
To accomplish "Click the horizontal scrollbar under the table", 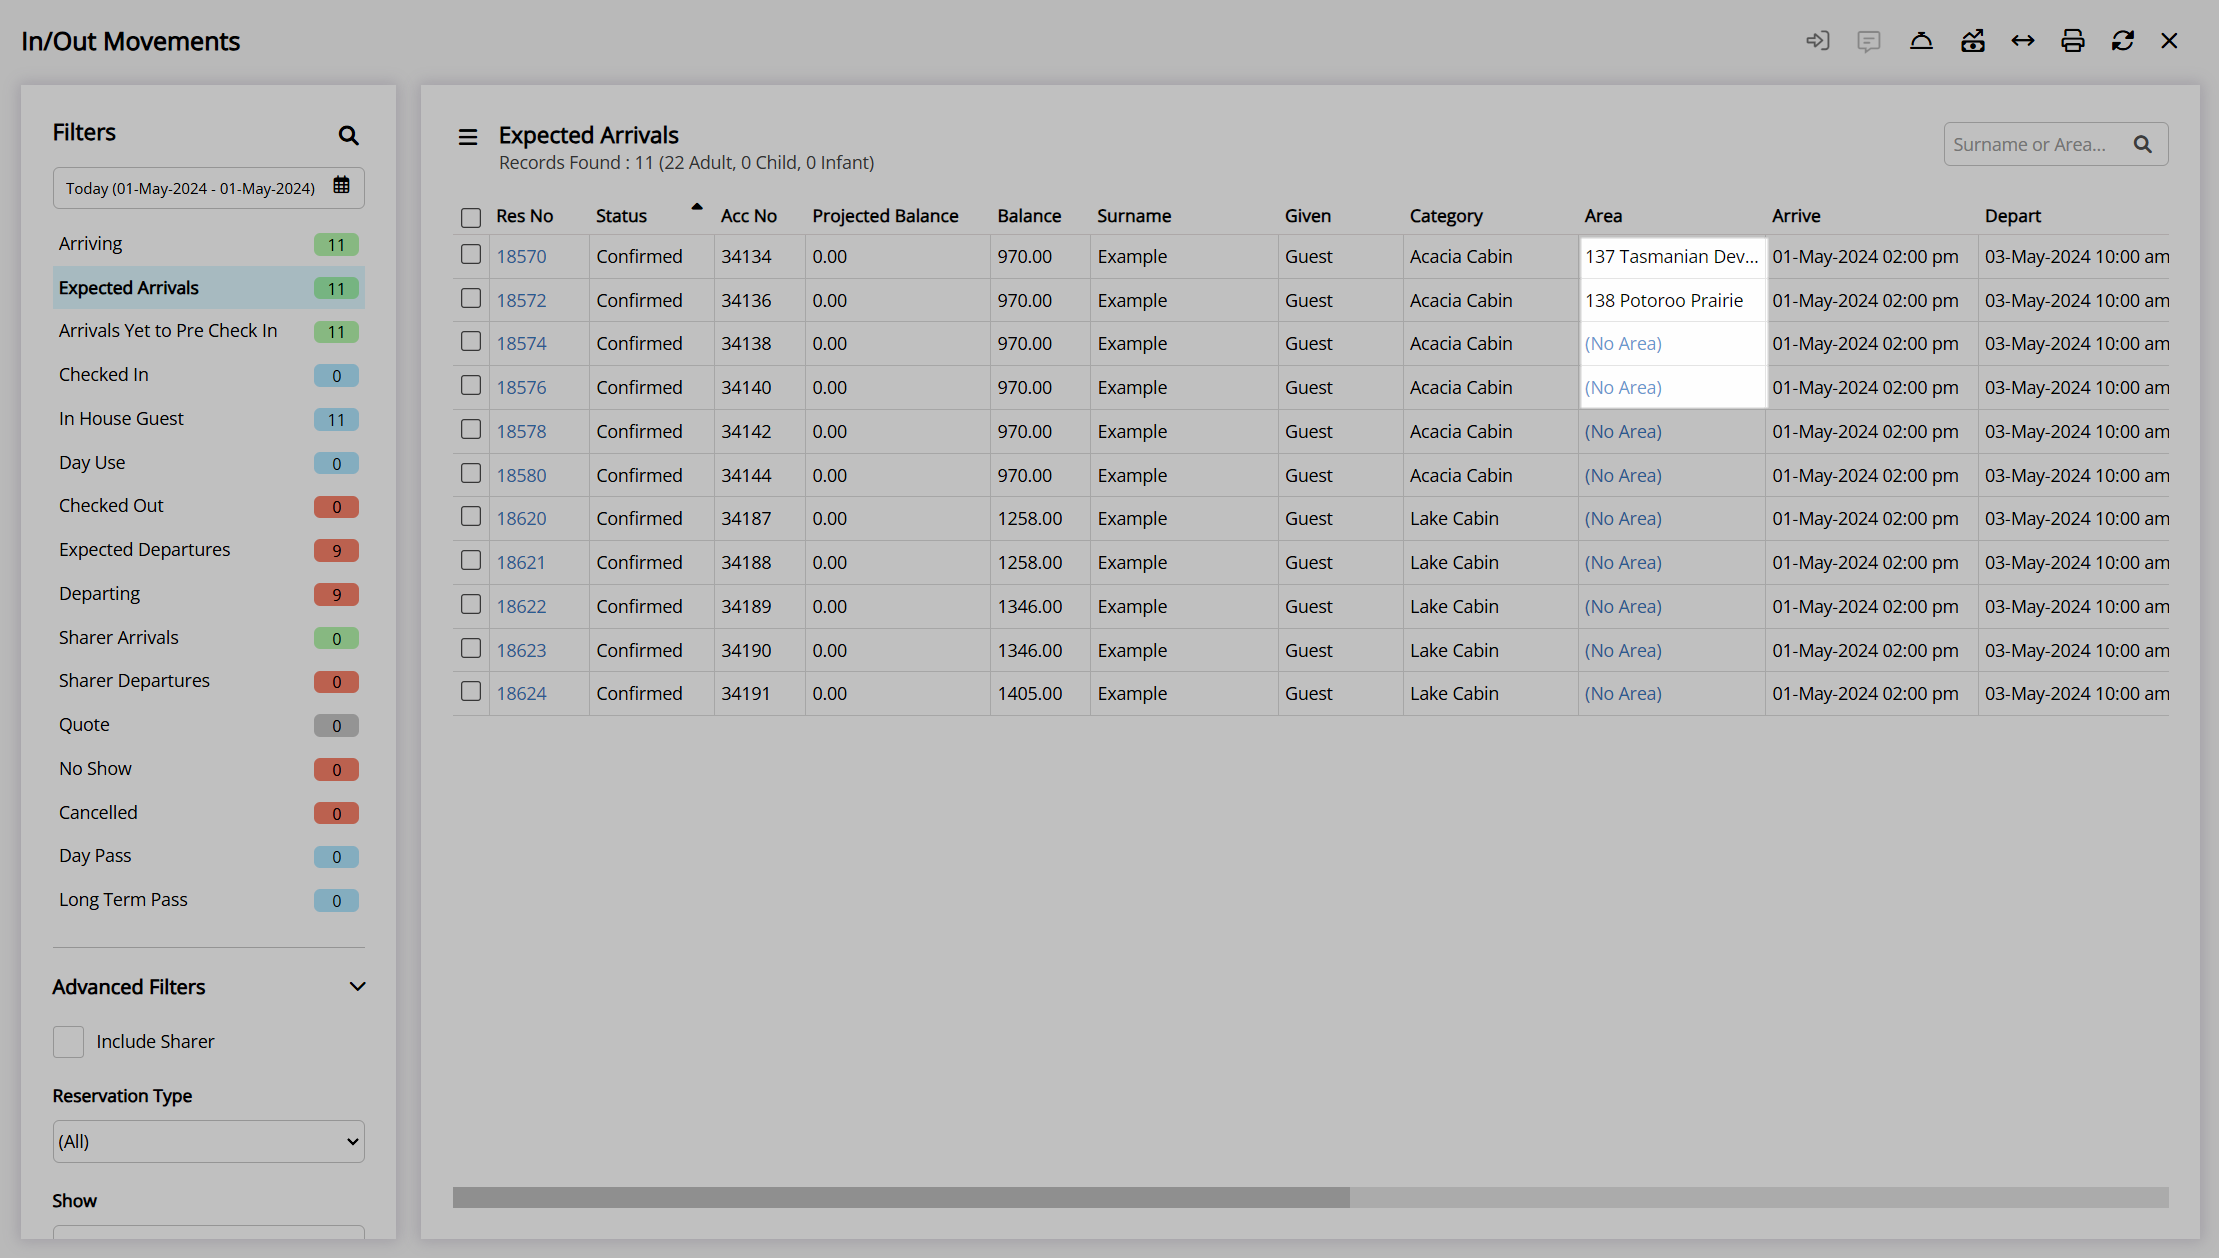I will (901, 1198).
